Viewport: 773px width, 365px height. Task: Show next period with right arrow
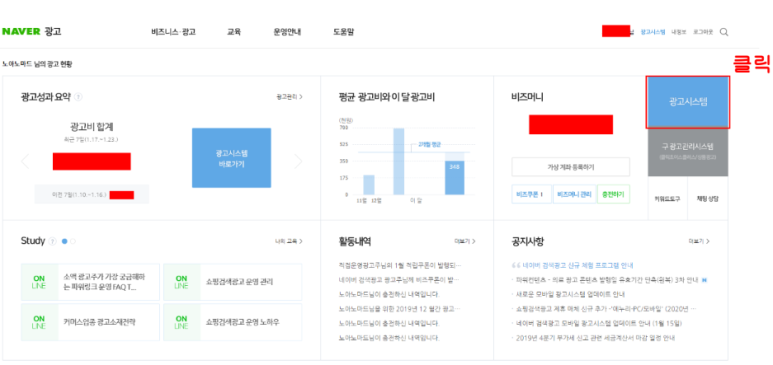298,161
